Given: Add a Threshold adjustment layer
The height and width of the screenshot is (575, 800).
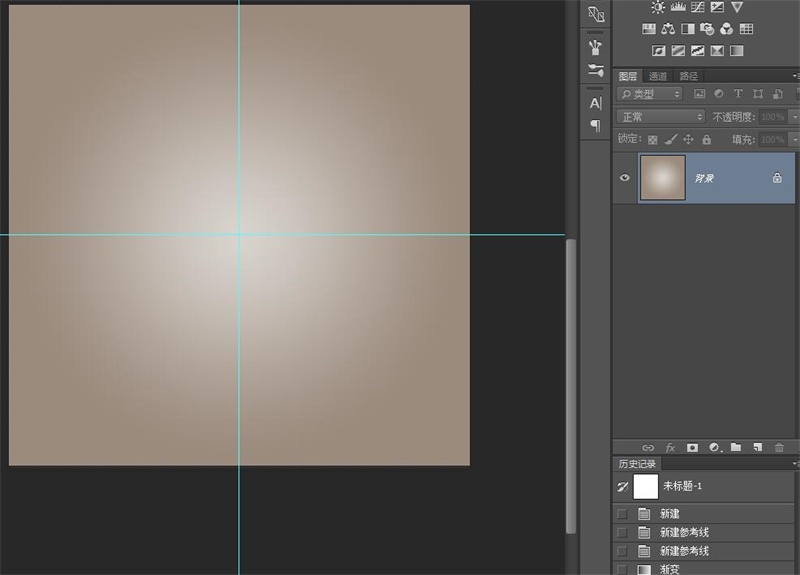Looking at the screenshot, I should tap(697, 51).
